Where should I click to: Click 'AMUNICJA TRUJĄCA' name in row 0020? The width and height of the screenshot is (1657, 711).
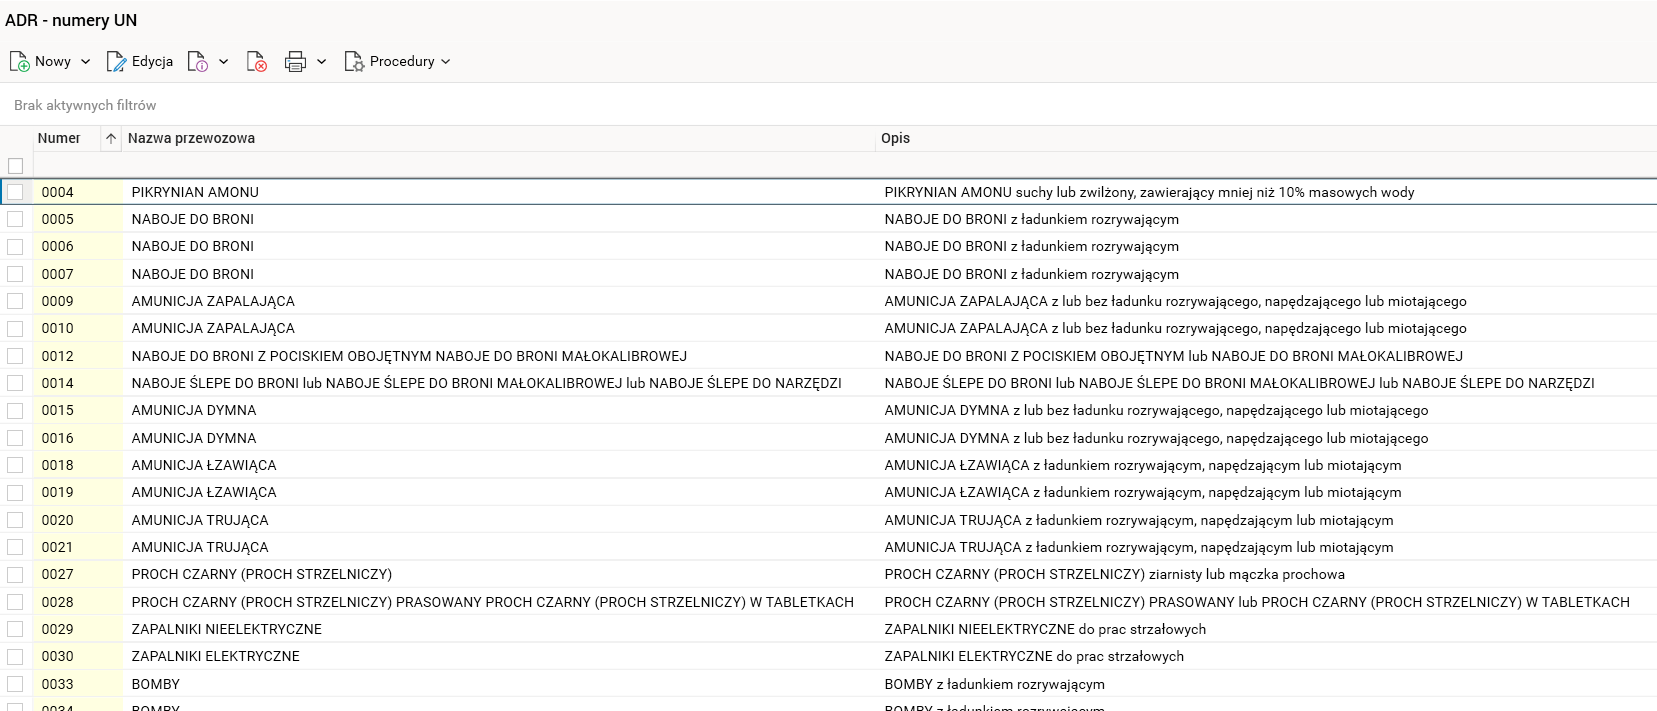click(200, 520)
